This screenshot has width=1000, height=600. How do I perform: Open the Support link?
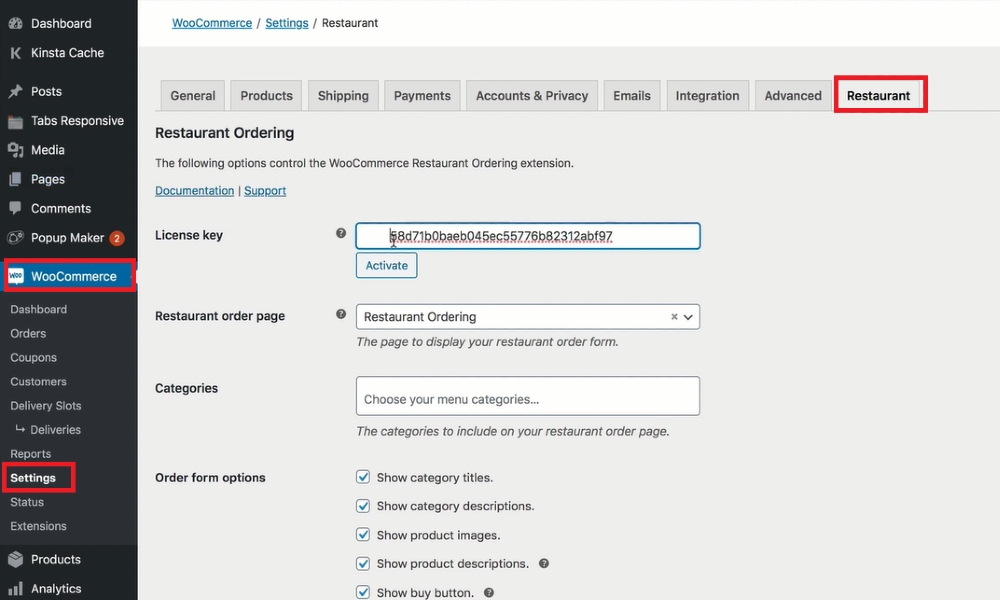(x=265, y=191)
